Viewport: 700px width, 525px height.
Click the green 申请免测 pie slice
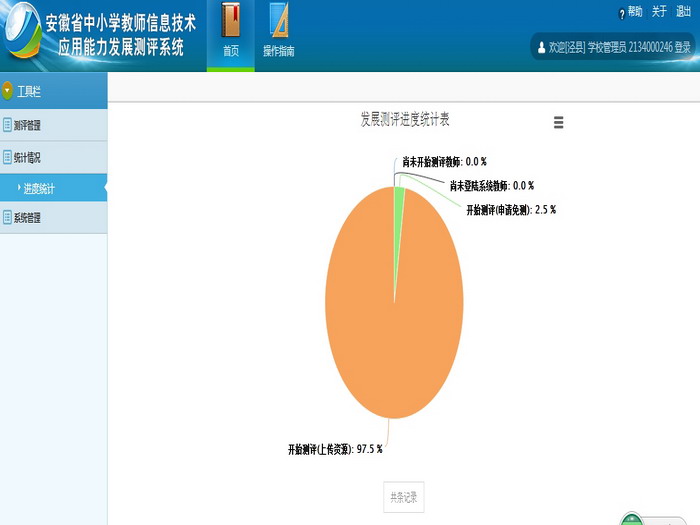coord(399,196)
